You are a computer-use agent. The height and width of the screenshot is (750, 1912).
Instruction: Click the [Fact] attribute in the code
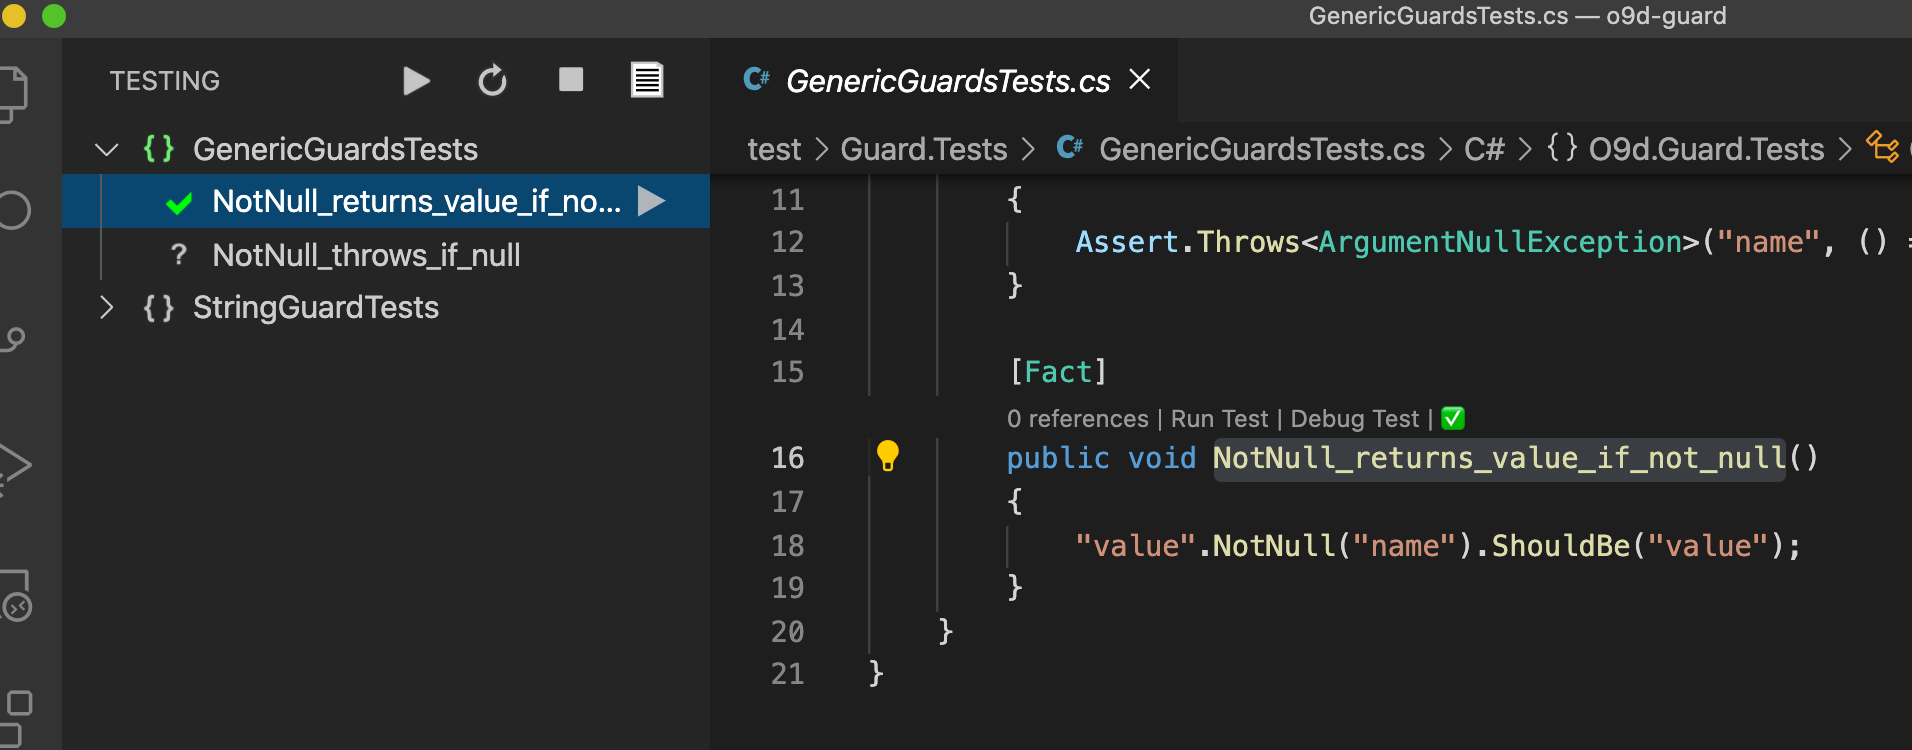pyautogui.click(x=1058, y=372)
